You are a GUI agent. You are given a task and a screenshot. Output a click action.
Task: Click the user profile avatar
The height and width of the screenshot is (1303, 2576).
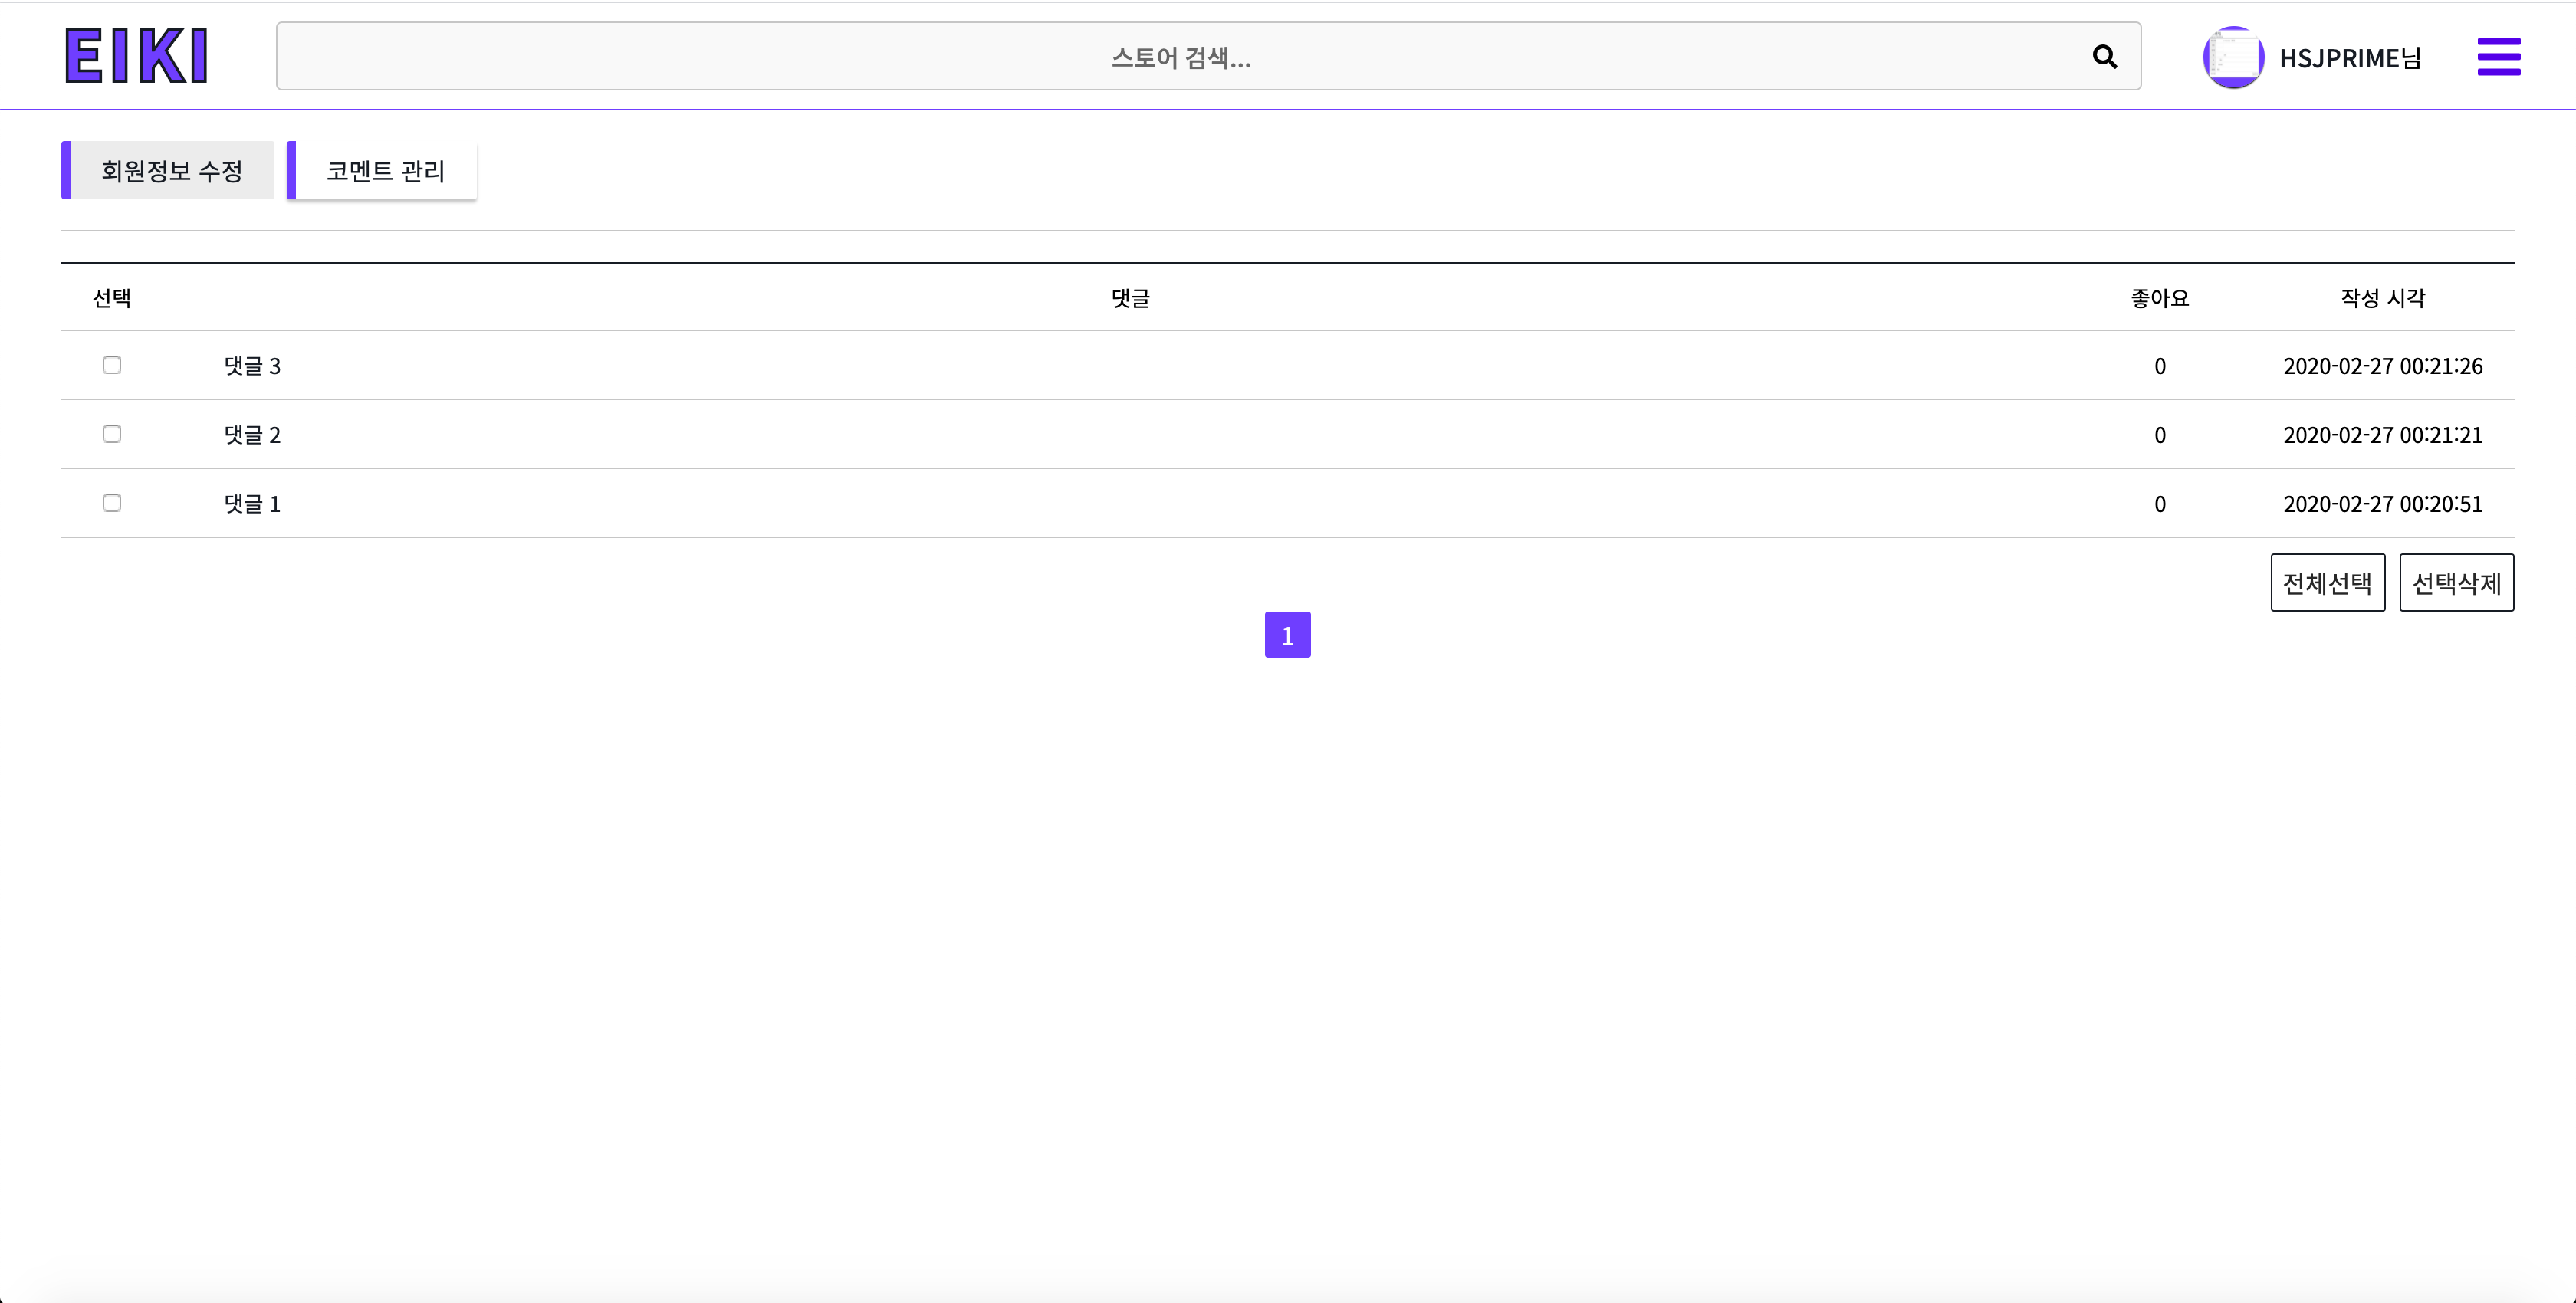tap(2233, 57)
